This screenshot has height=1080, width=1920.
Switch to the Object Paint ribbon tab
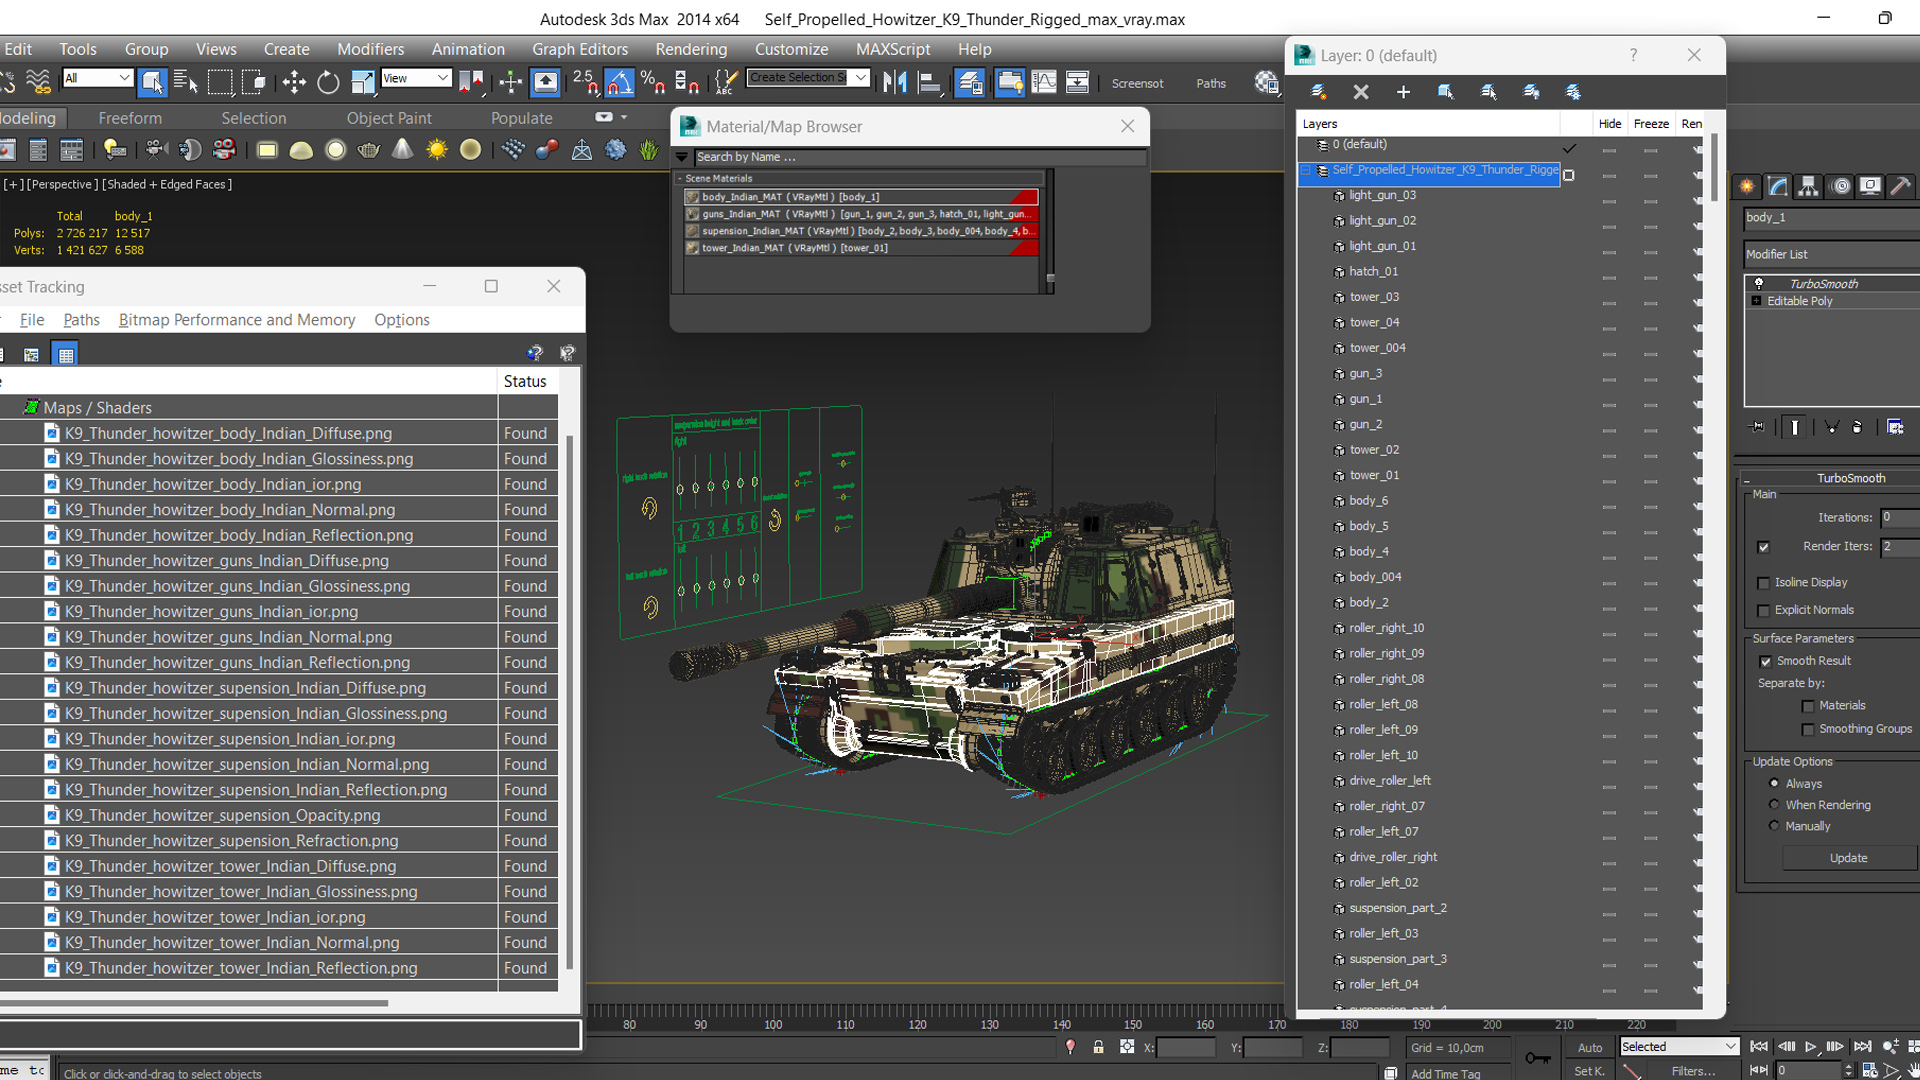click(389, 118)
